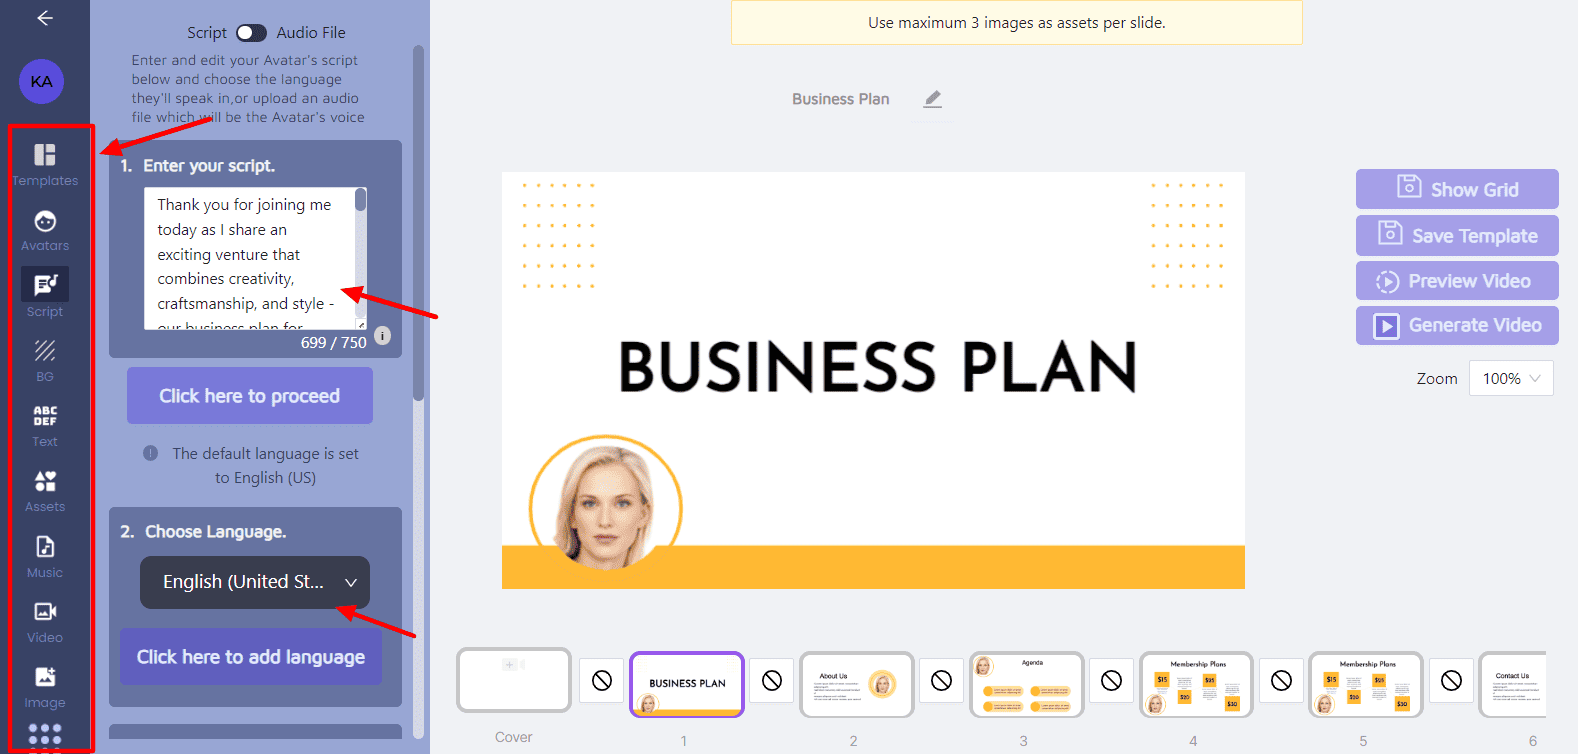1578x754 pixels.
Task: Toggle transition between Cover and slide 1
Action: [x=601, y=681]
